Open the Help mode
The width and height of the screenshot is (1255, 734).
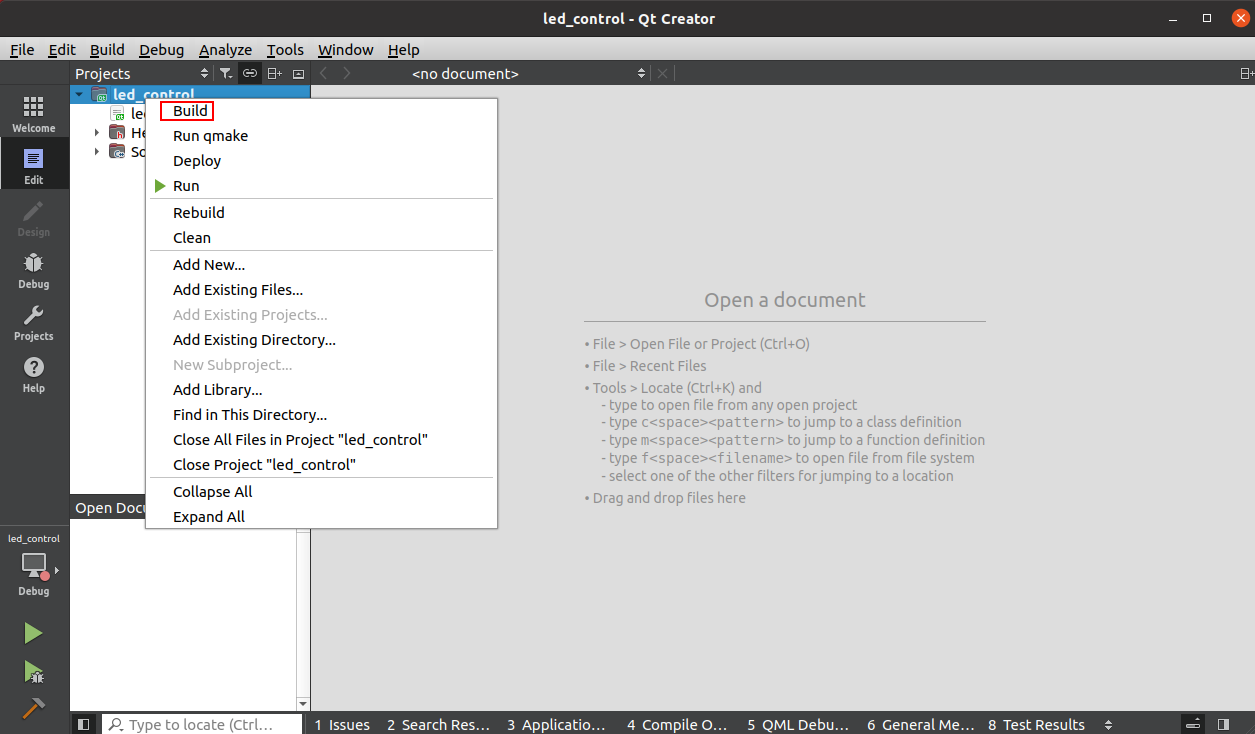(x=34, y=372)
